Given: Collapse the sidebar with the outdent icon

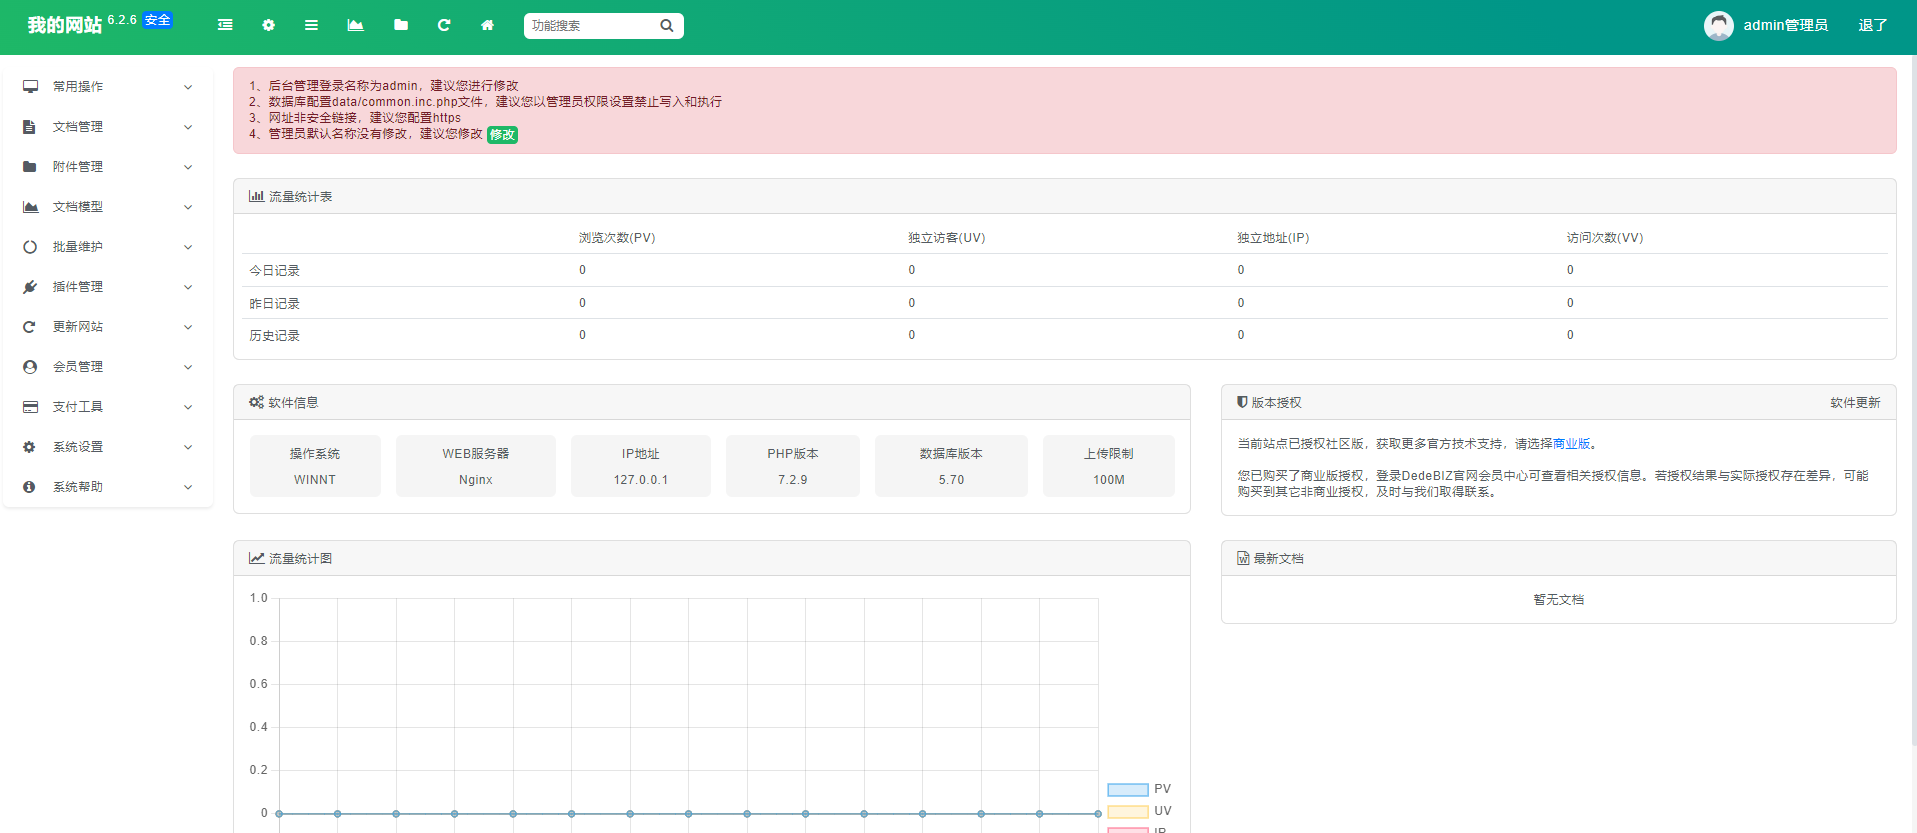Looking at the screenshot, I should coord(225,25).
